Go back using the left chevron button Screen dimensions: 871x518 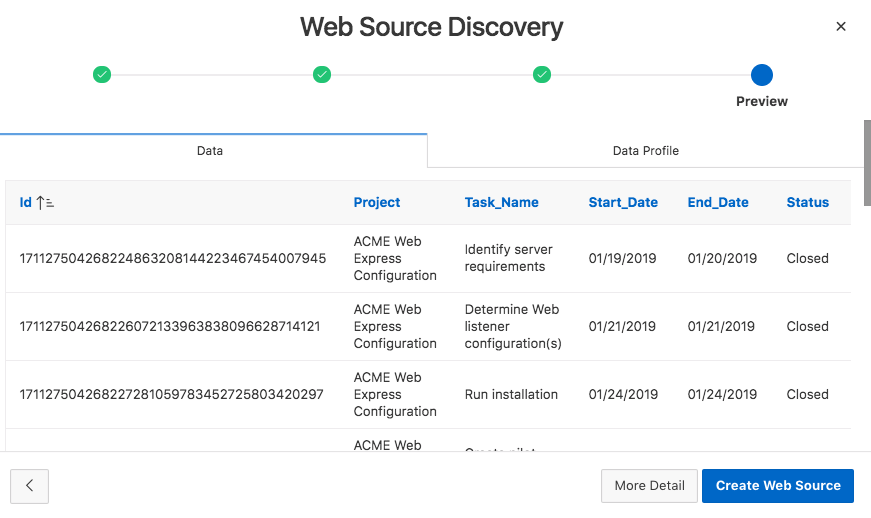[30, 486]
